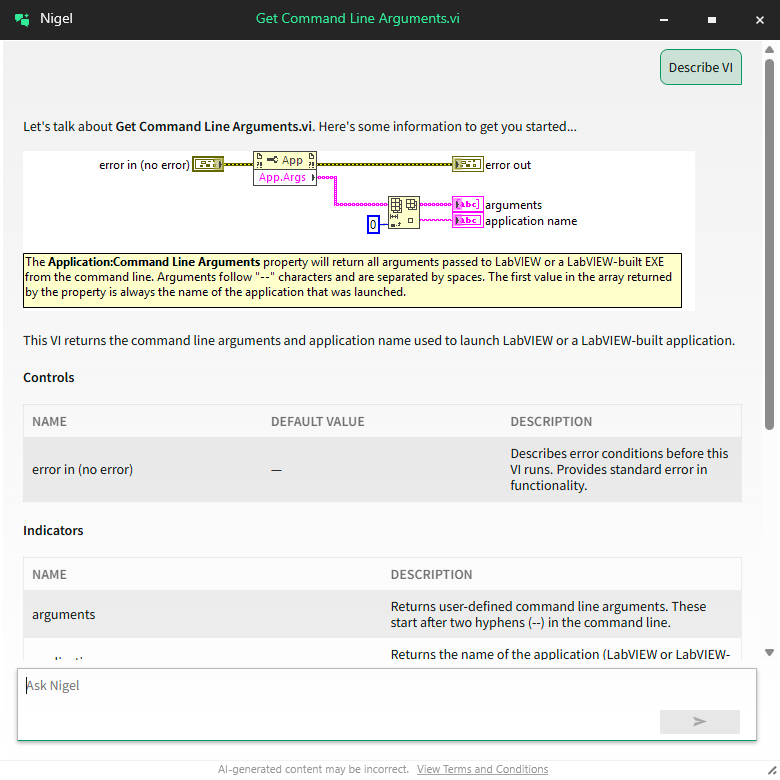This screenshot has width=780, height=780.
Task: Click scrollbar down arrow
Action: pos(769,652)
